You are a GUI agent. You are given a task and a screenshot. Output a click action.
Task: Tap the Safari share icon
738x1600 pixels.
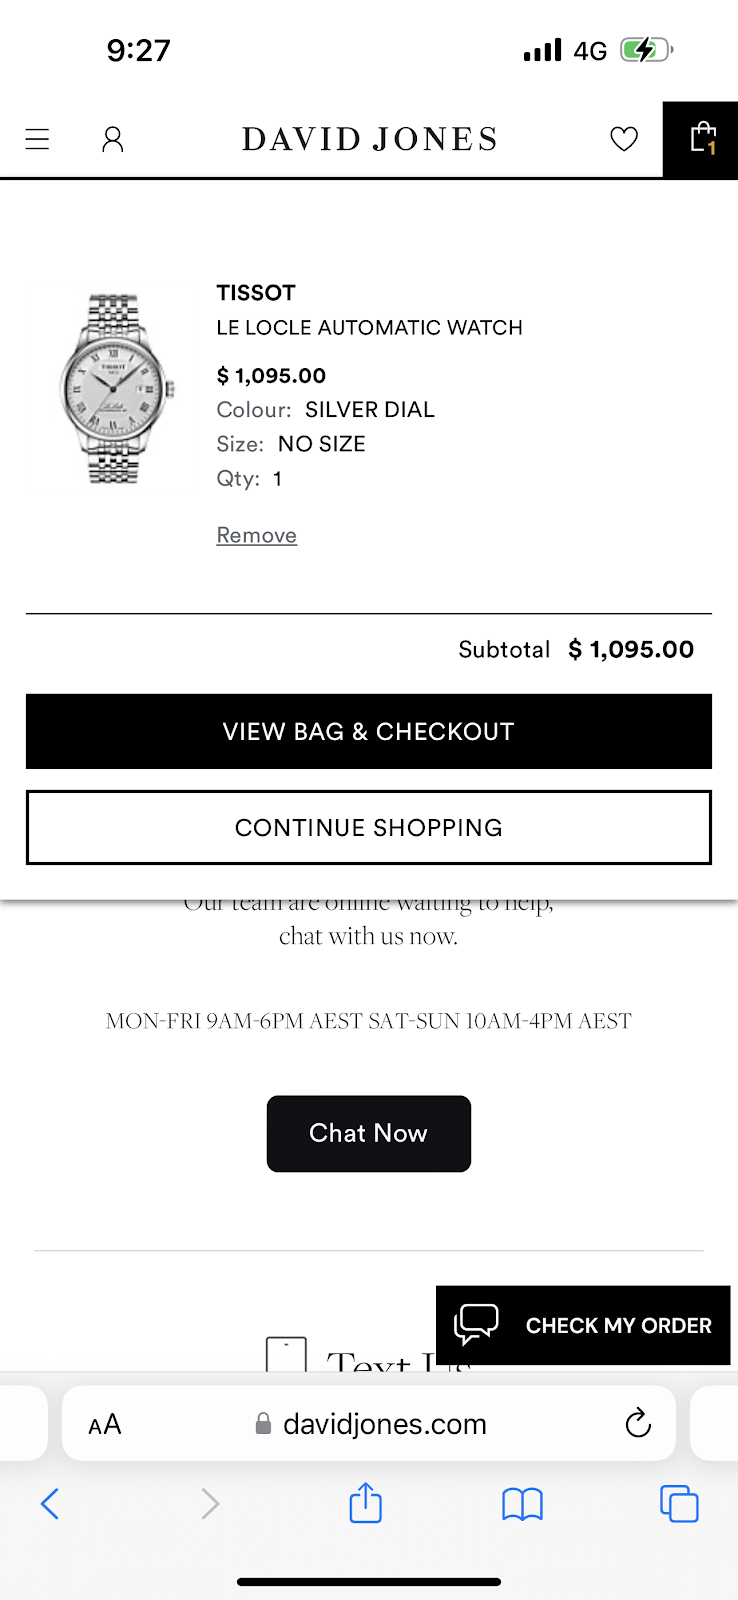(366, 1503)
